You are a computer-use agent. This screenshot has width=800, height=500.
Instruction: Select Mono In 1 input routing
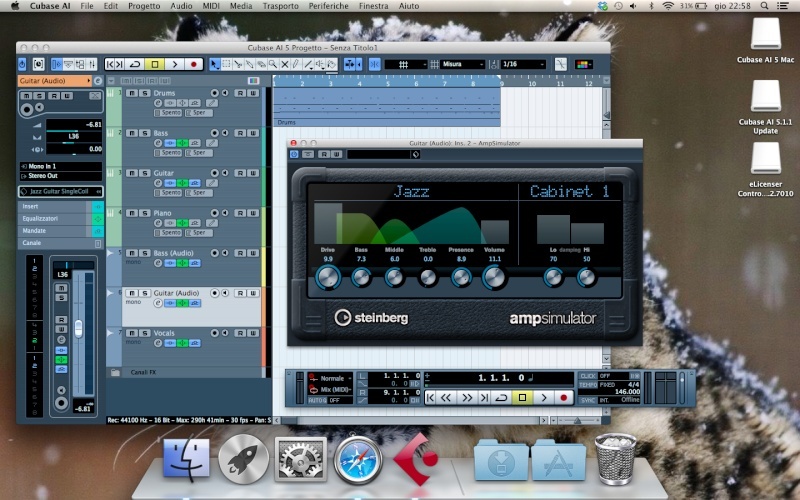[60, 166]
